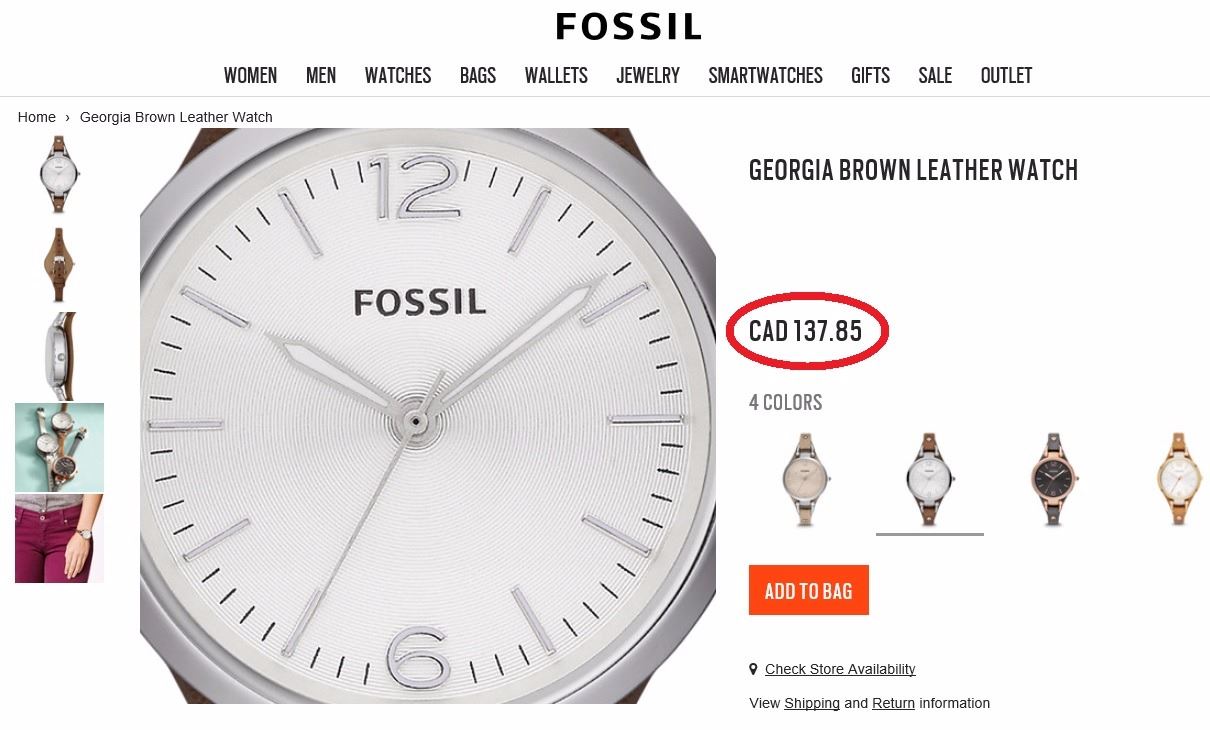This screenshot has width=1210, height=730.
Task: Choose the beige dial grey strap color
Action: click(806, 479)
